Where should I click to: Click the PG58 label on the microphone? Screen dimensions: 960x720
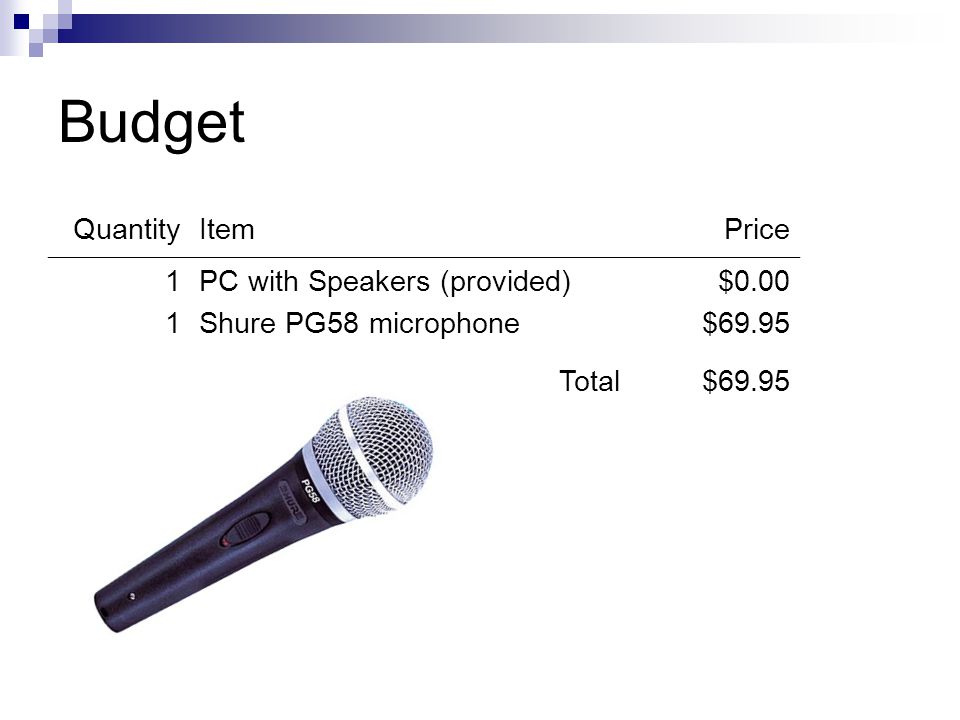pos(310,490)
